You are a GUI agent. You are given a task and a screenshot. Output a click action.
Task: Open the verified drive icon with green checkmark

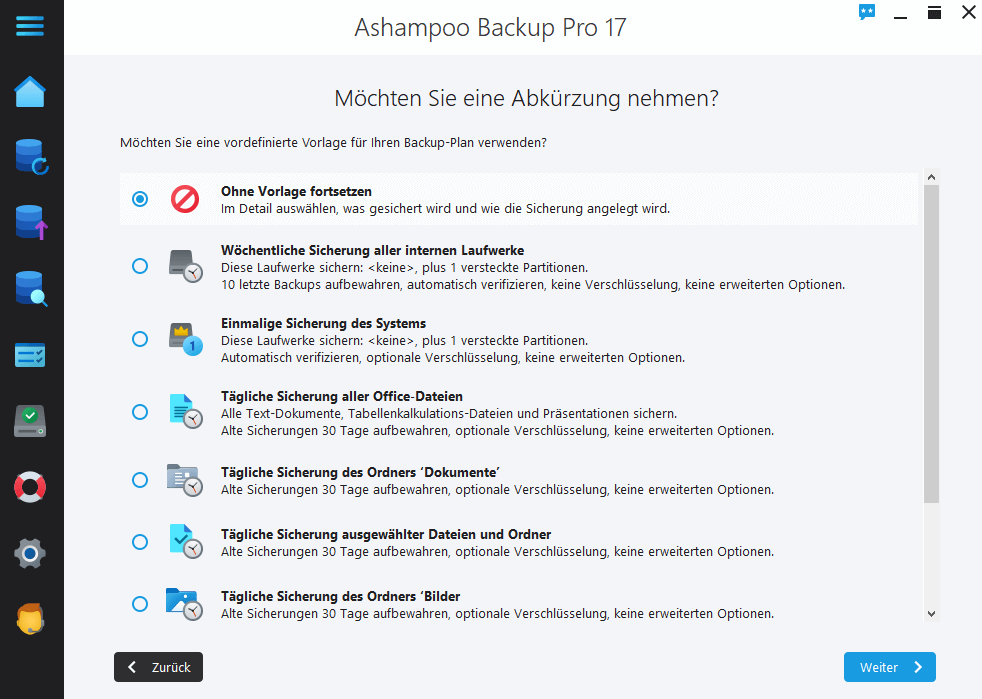point(31,421)
